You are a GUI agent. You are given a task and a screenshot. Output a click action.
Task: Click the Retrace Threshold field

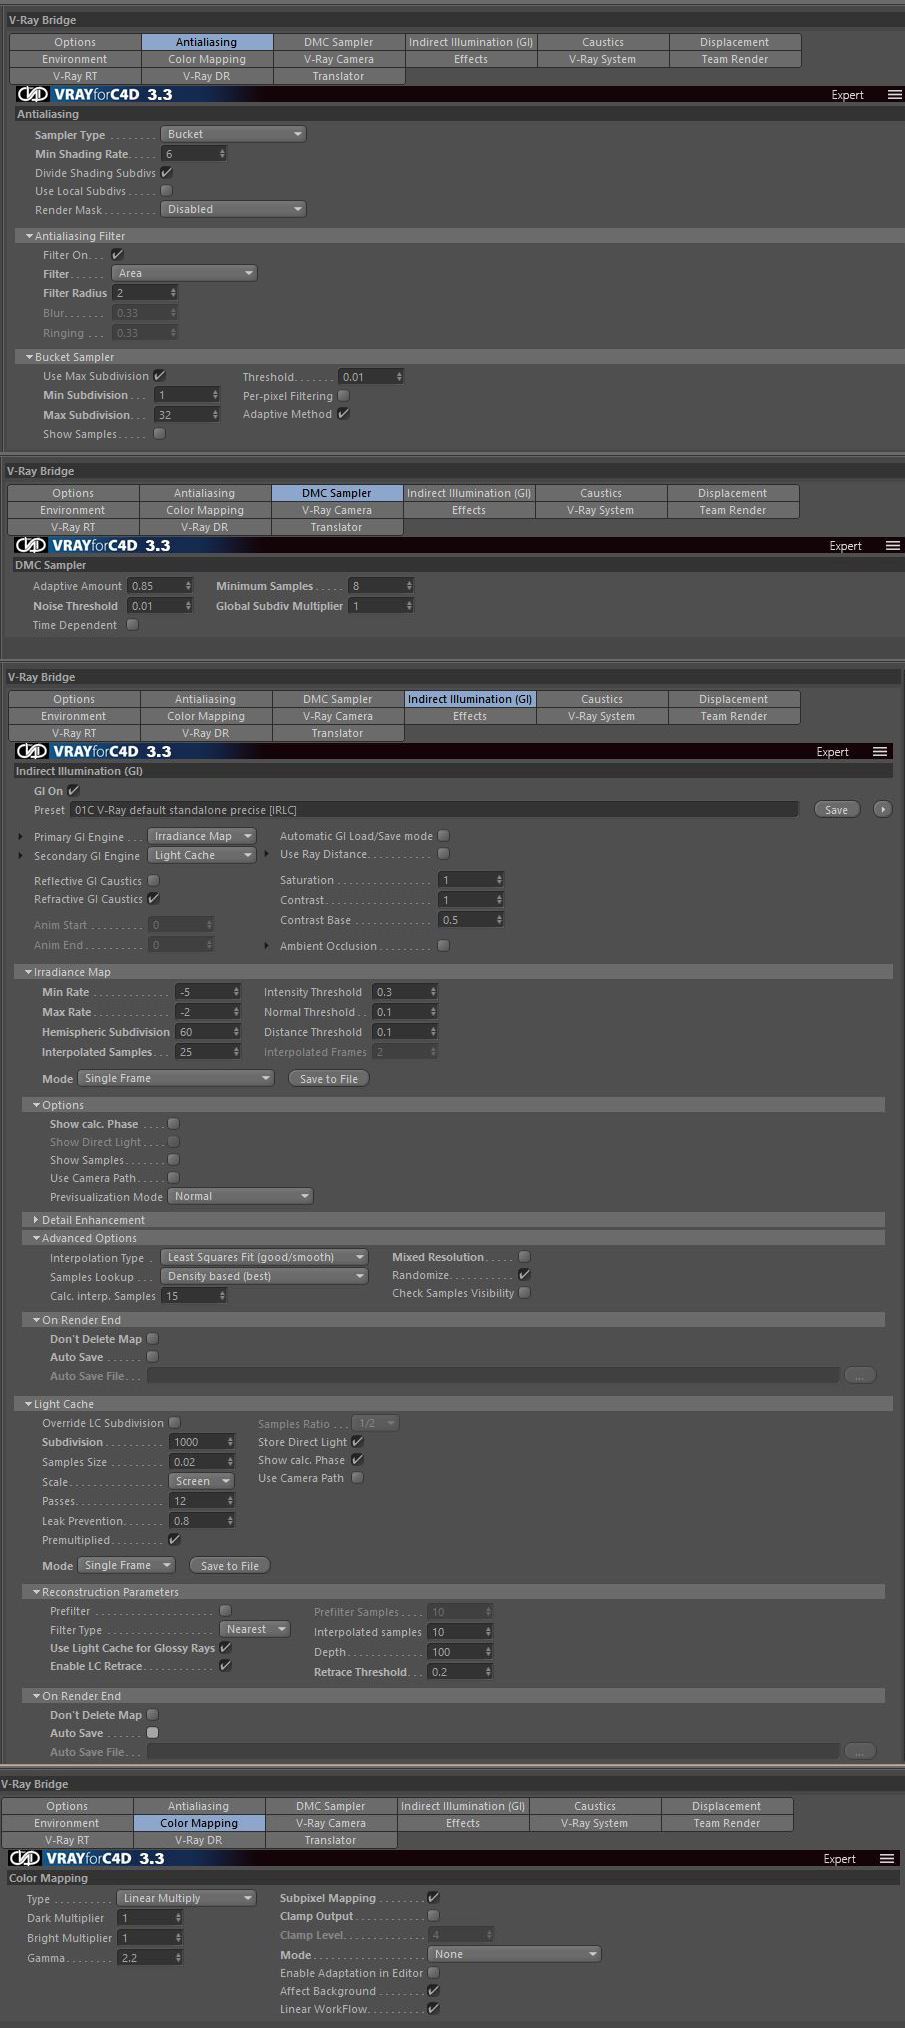pos(460,1672)
